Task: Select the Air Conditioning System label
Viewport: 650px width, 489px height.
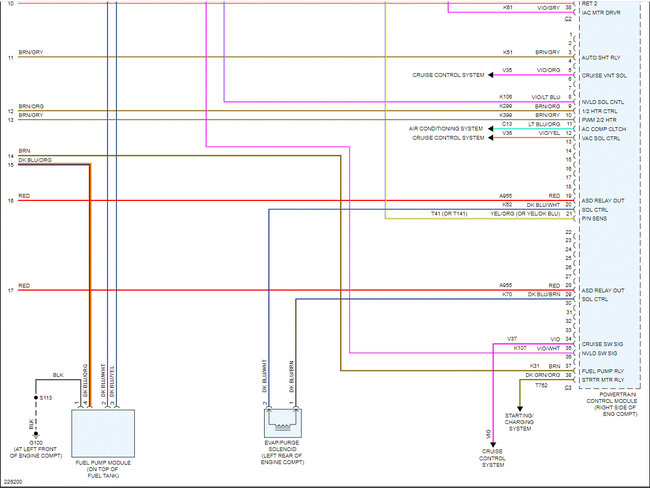Action: (446, 129)
